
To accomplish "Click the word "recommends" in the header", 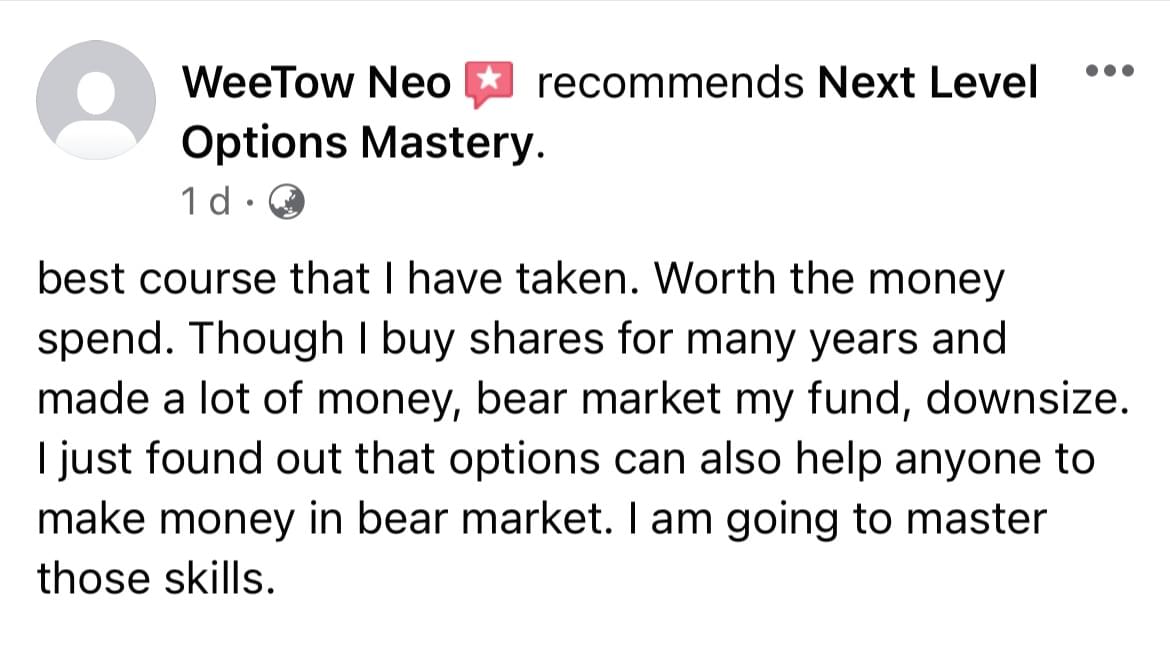I will 670,84.
